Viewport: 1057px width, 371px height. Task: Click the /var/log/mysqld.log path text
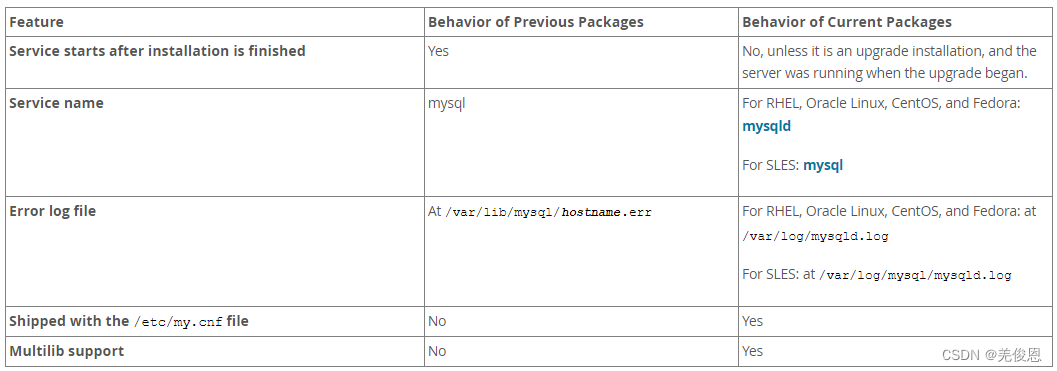(x=815, y=237)
